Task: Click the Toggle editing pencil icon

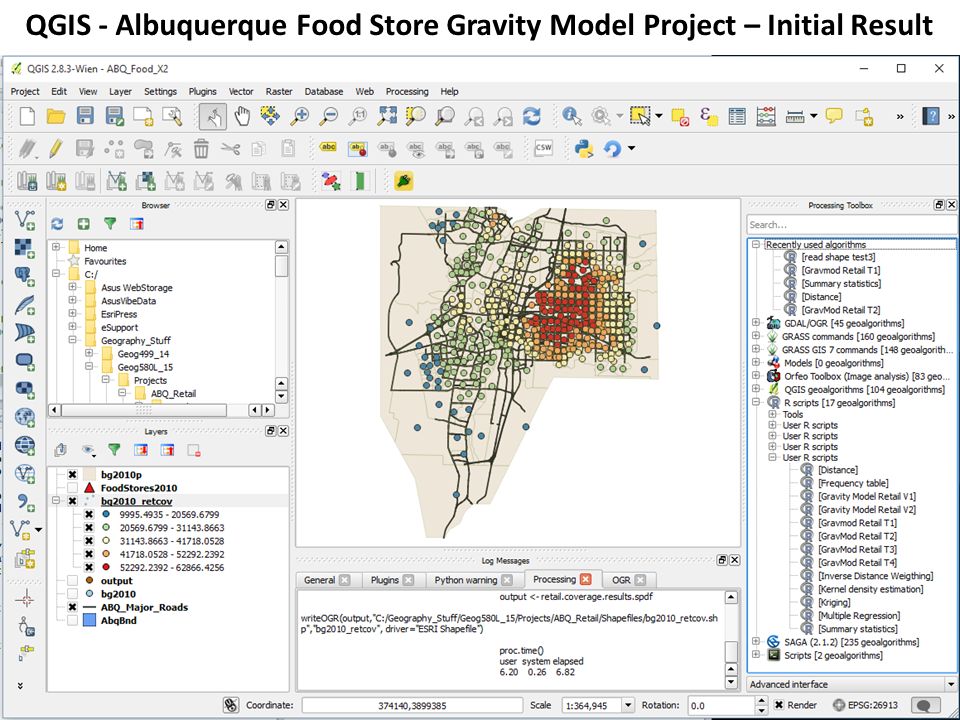Action: 56,148
